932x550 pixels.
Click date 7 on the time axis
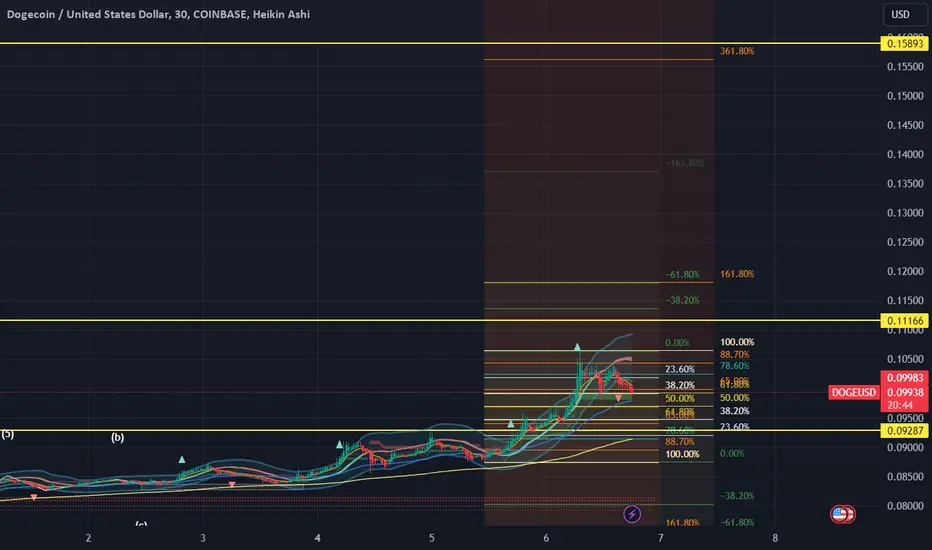point(660,538)
